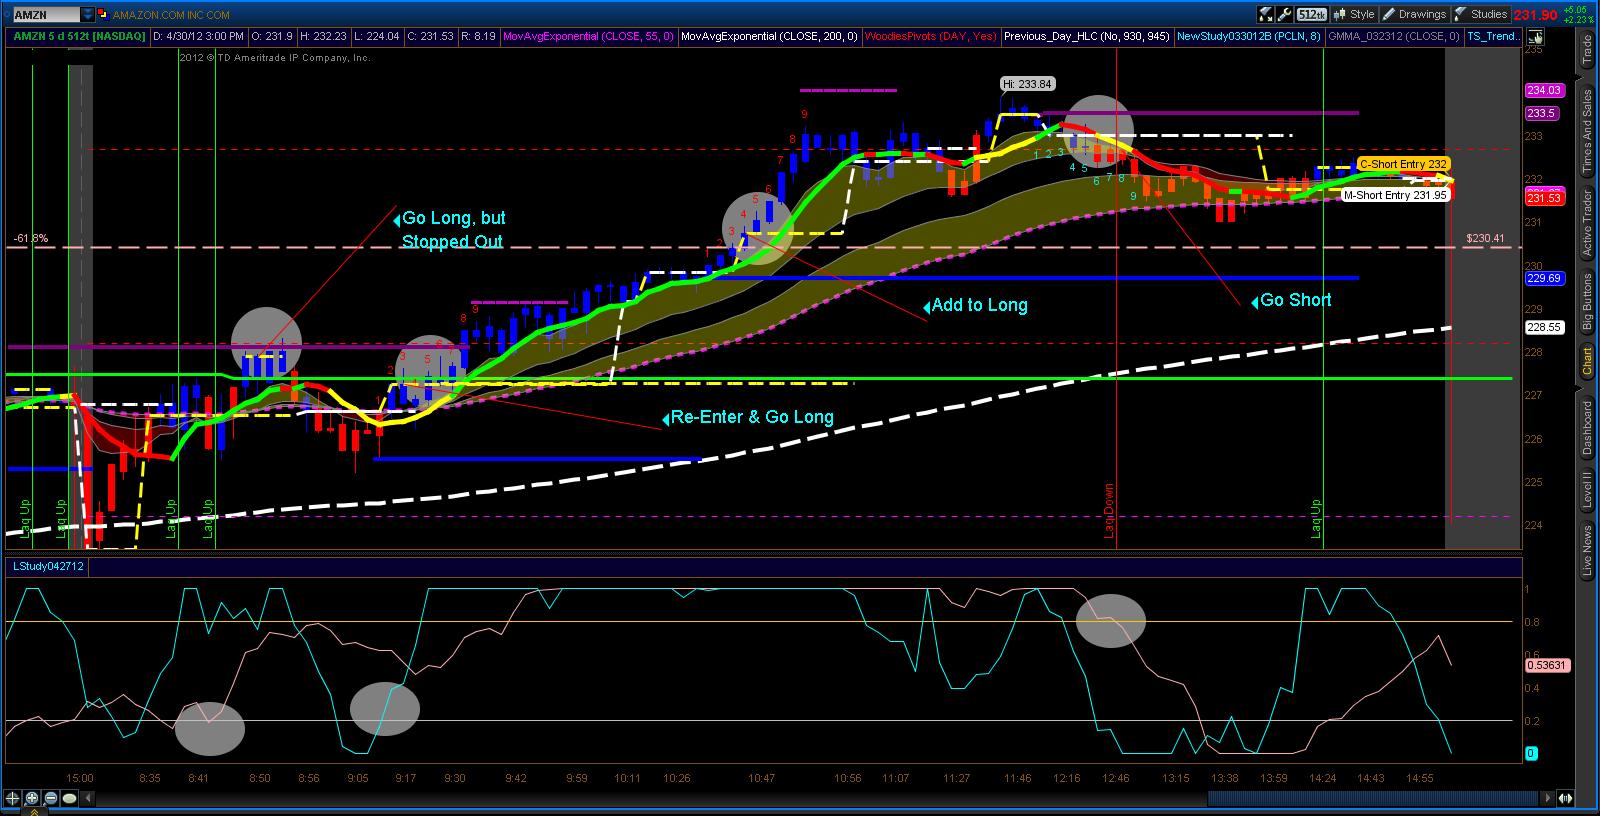Click the reset zoom oval icon
This screenshot has height=816, width=1600.
(x=69, y=798)
